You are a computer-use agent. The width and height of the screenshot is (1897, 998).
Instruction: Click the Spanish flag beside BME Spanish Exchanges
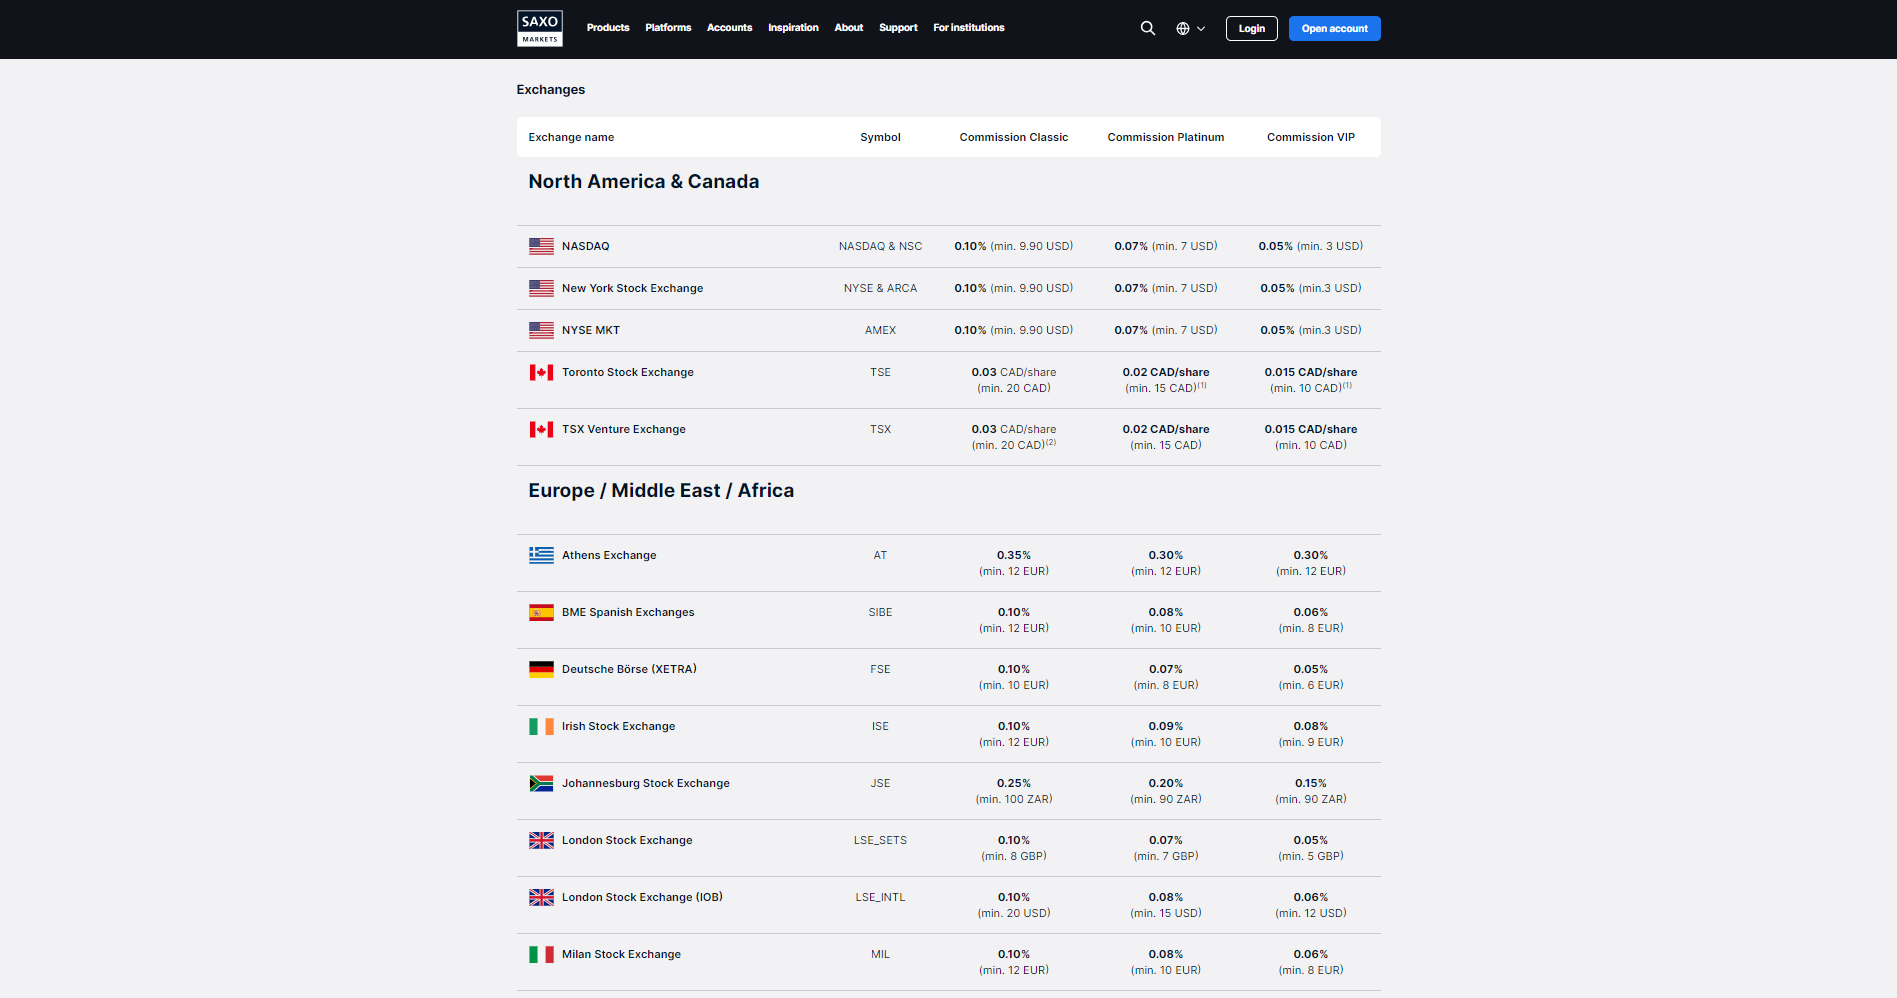tap(541, 612)
